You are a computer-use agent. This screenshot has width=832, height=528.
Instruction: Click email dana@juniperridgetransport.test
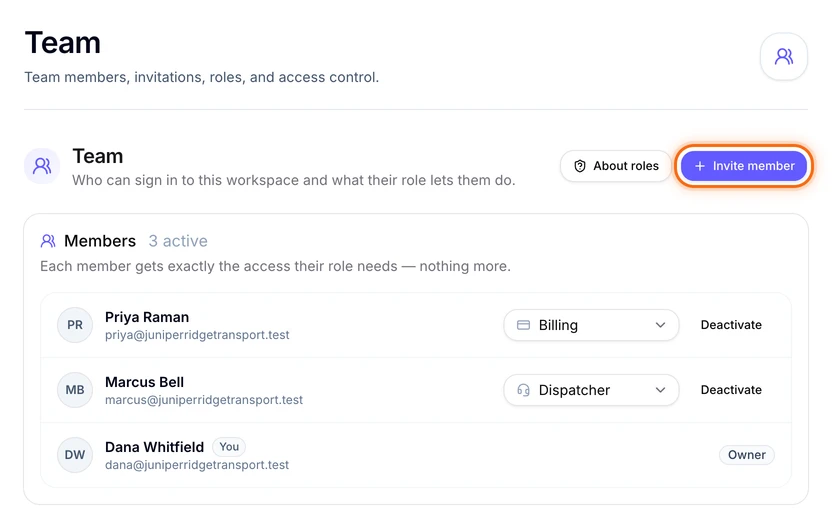point(197,465)
